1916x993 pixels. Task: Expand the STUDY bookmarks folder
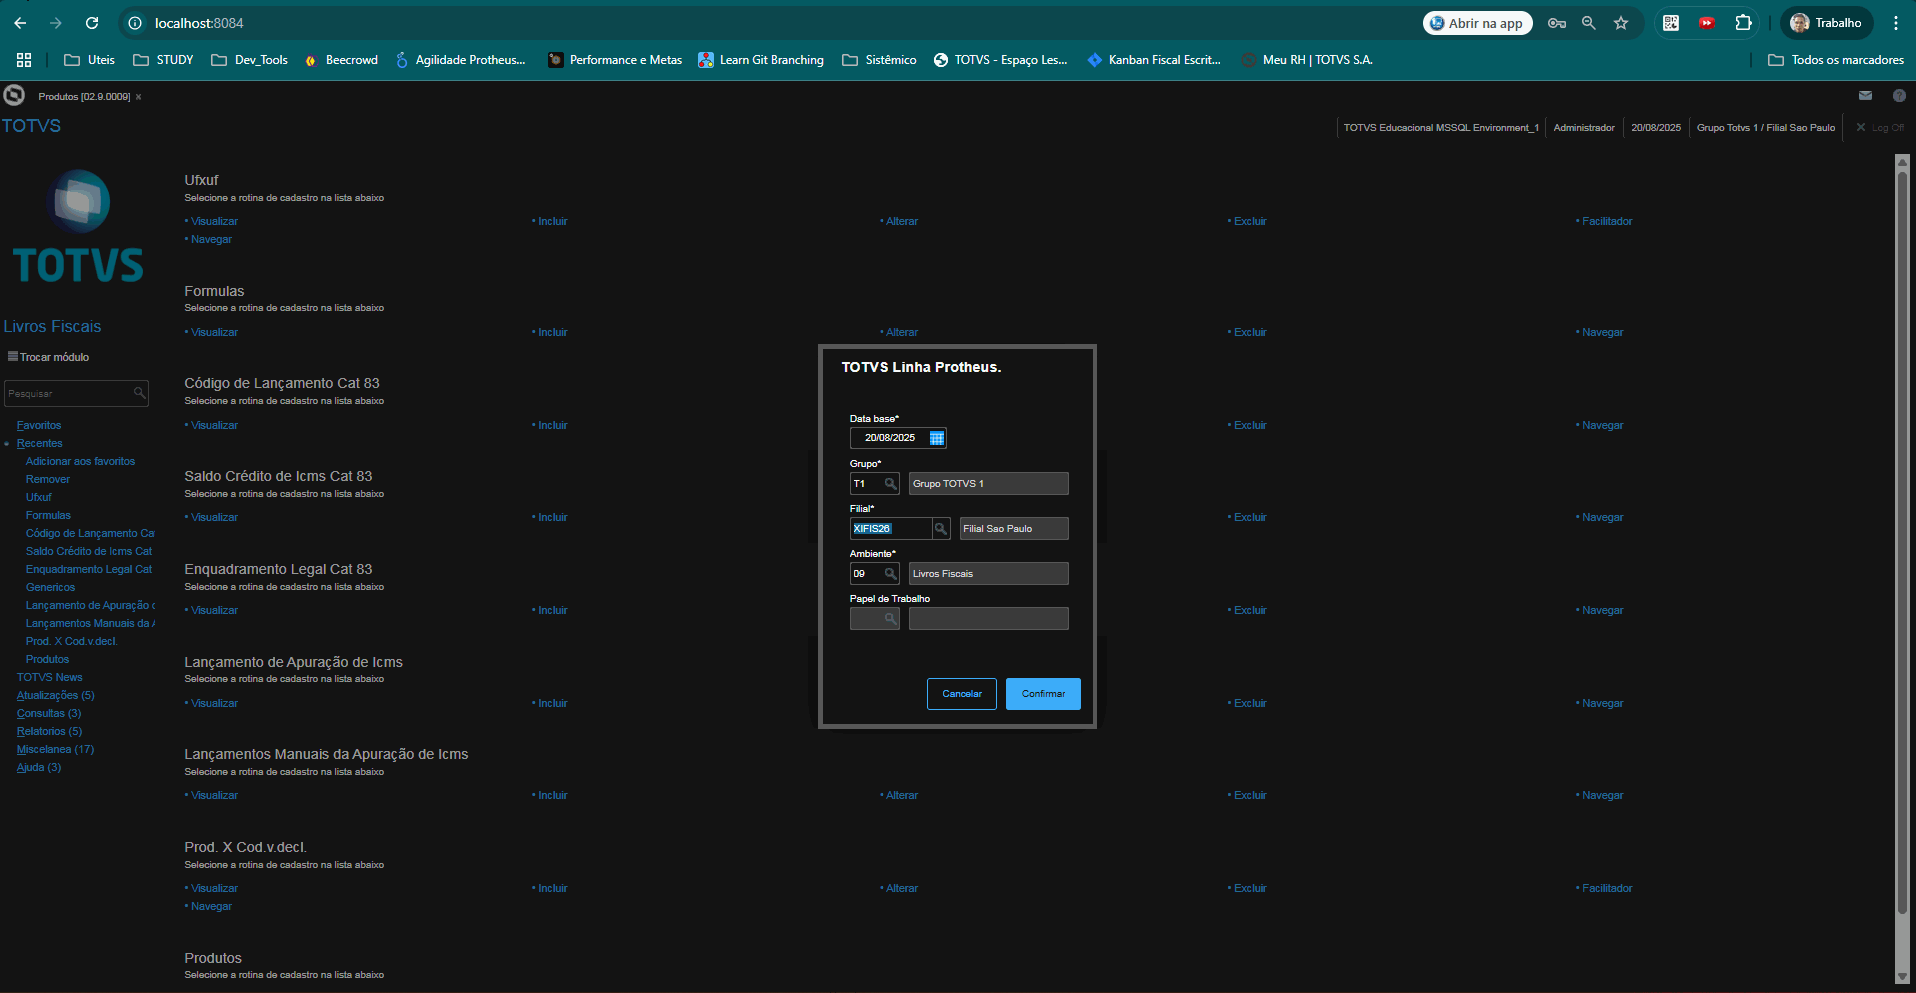163,60
